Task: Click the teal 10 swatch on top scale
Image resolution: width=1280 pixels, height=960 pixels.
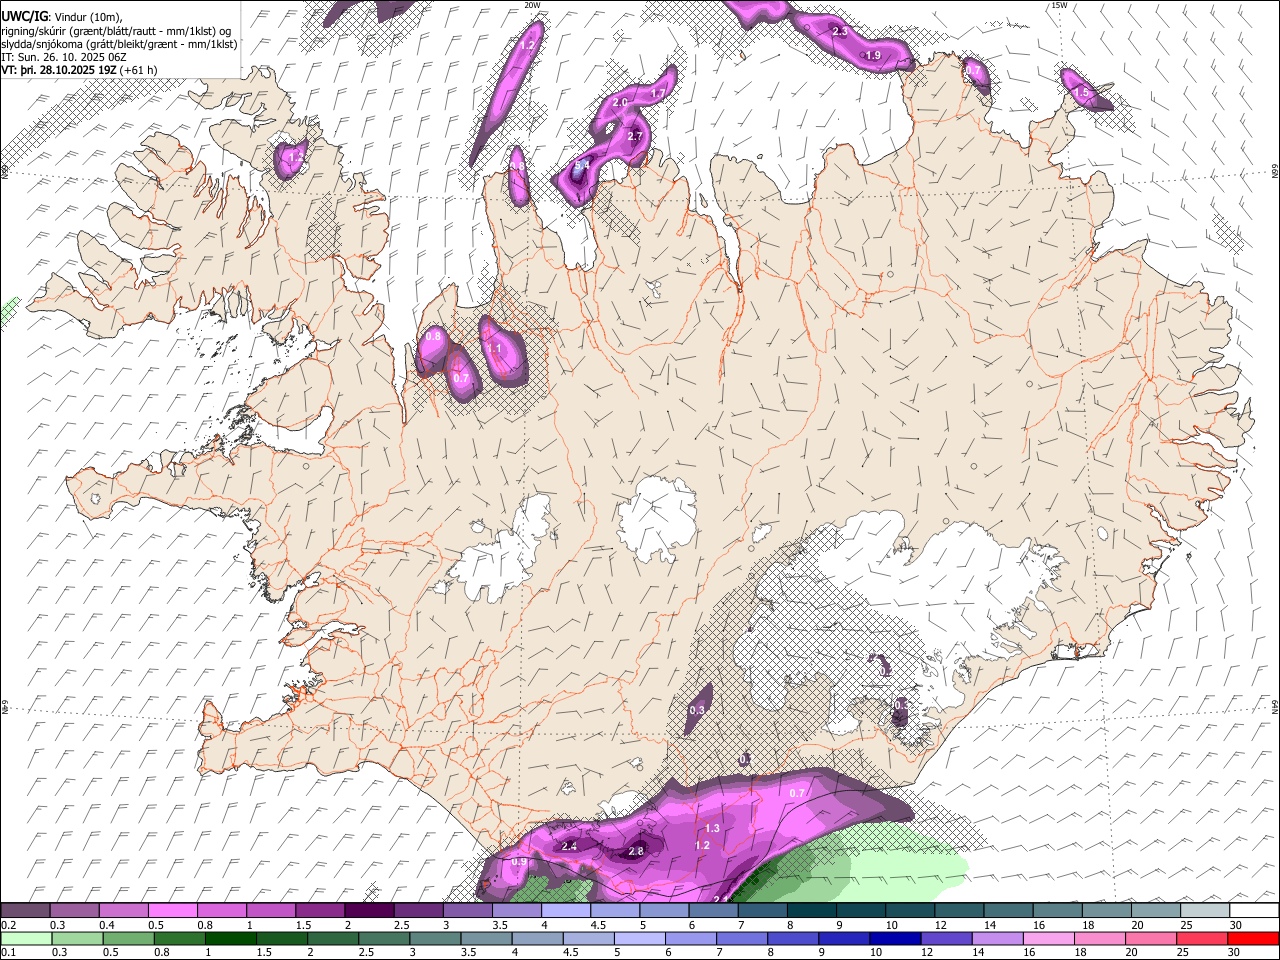Action: [x=908, y=911]
